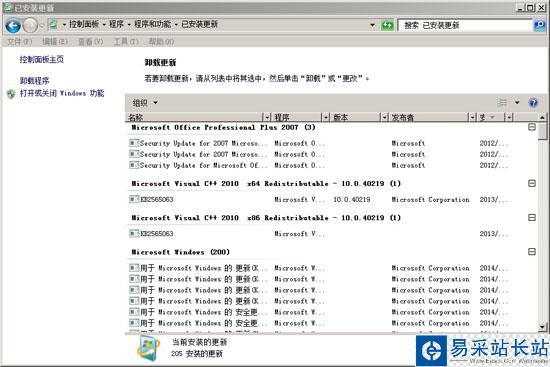This screenshot has width=550, height=367.
Task: Select the first 用于 Microsoft Windows 的更新 row
Action: (319, 268)
